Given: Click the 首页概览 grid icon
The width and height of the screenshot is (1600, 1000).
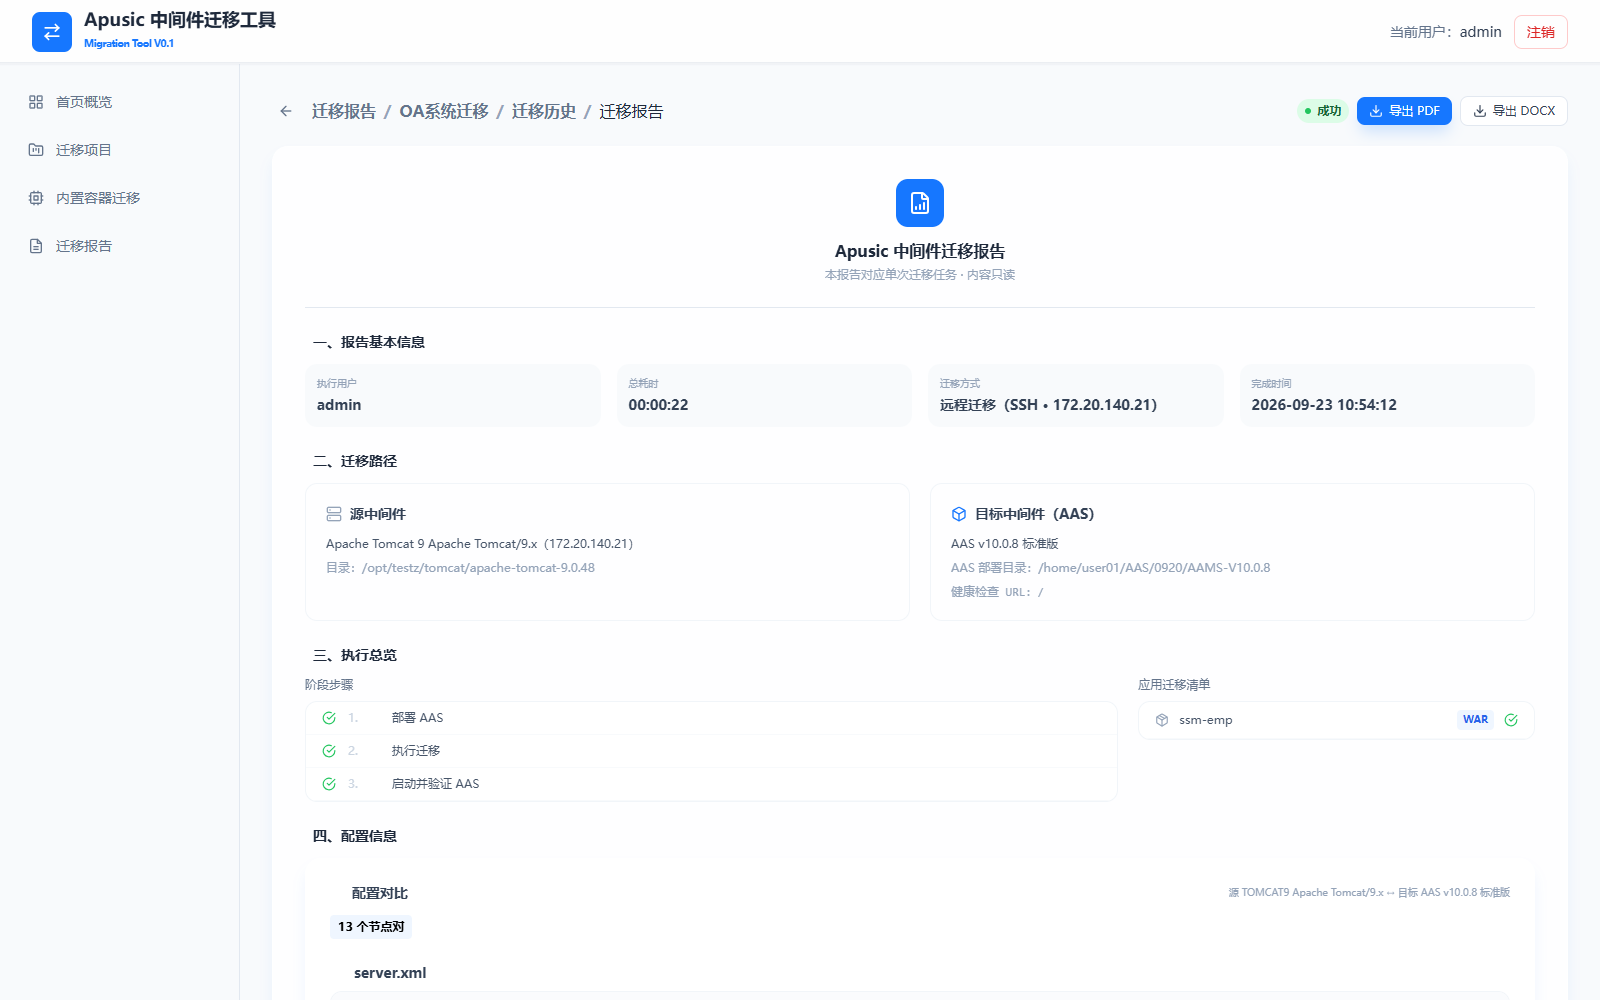Looking at the screenshot, I should (36, 102).
